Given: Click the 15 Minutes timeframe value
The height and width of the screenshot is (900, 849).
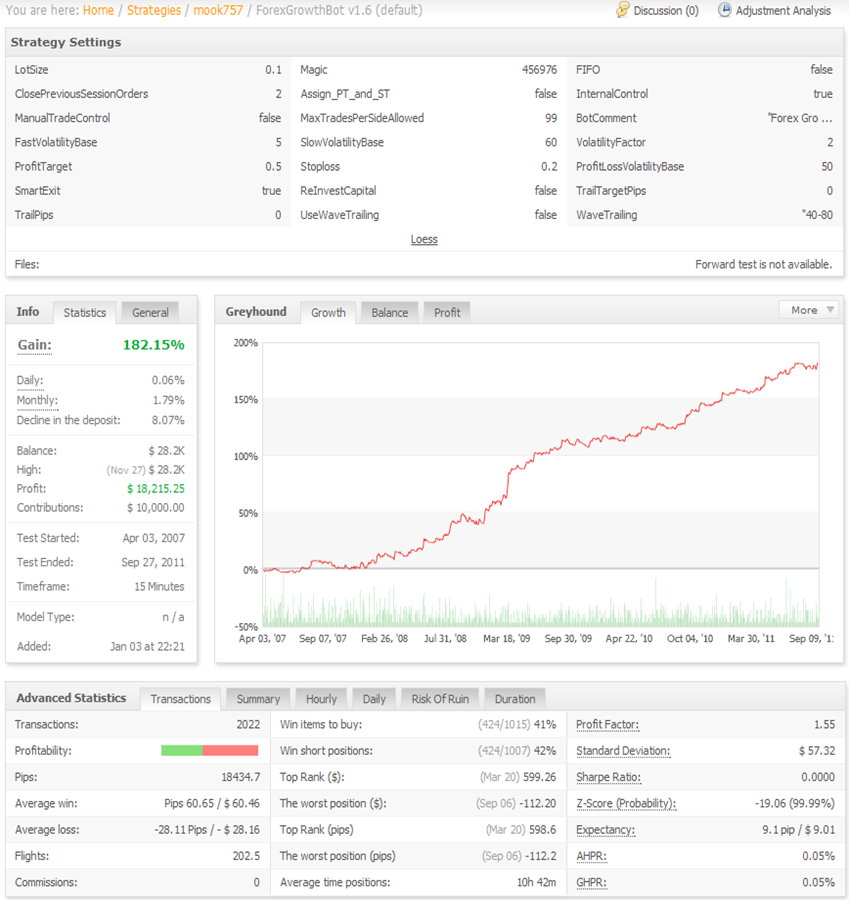Looking at the screenshot, I should 159,586.
